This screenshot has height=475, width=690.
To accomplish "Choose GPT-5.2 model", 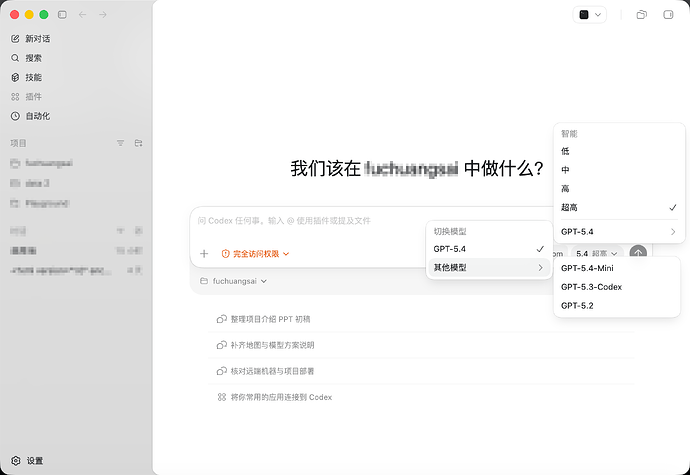I will point(617,306).
